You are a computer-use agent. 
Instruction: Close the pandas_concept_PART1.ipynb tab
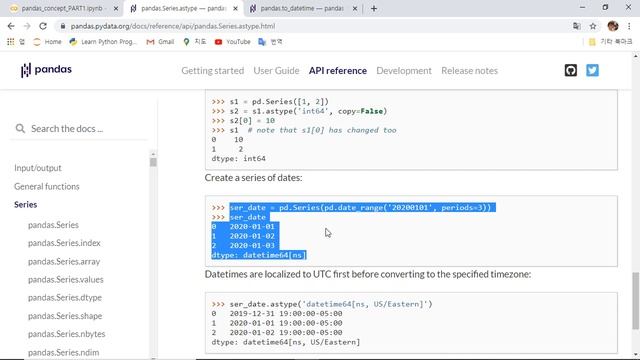116,9
